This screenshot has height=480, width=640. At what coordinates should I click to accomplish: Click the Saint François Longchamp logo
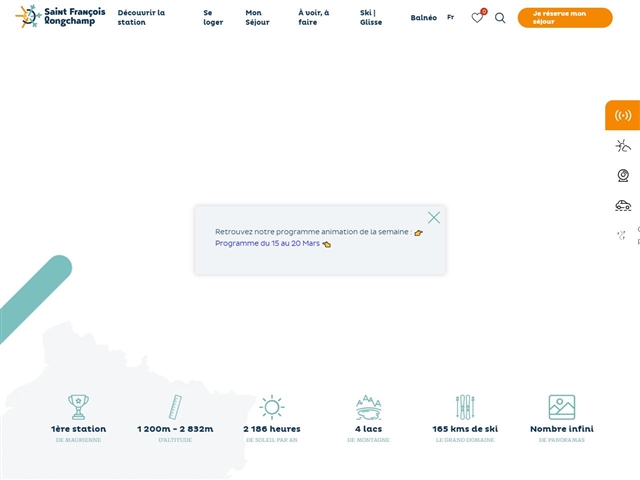pyautogui.click(x=60, y=17)
